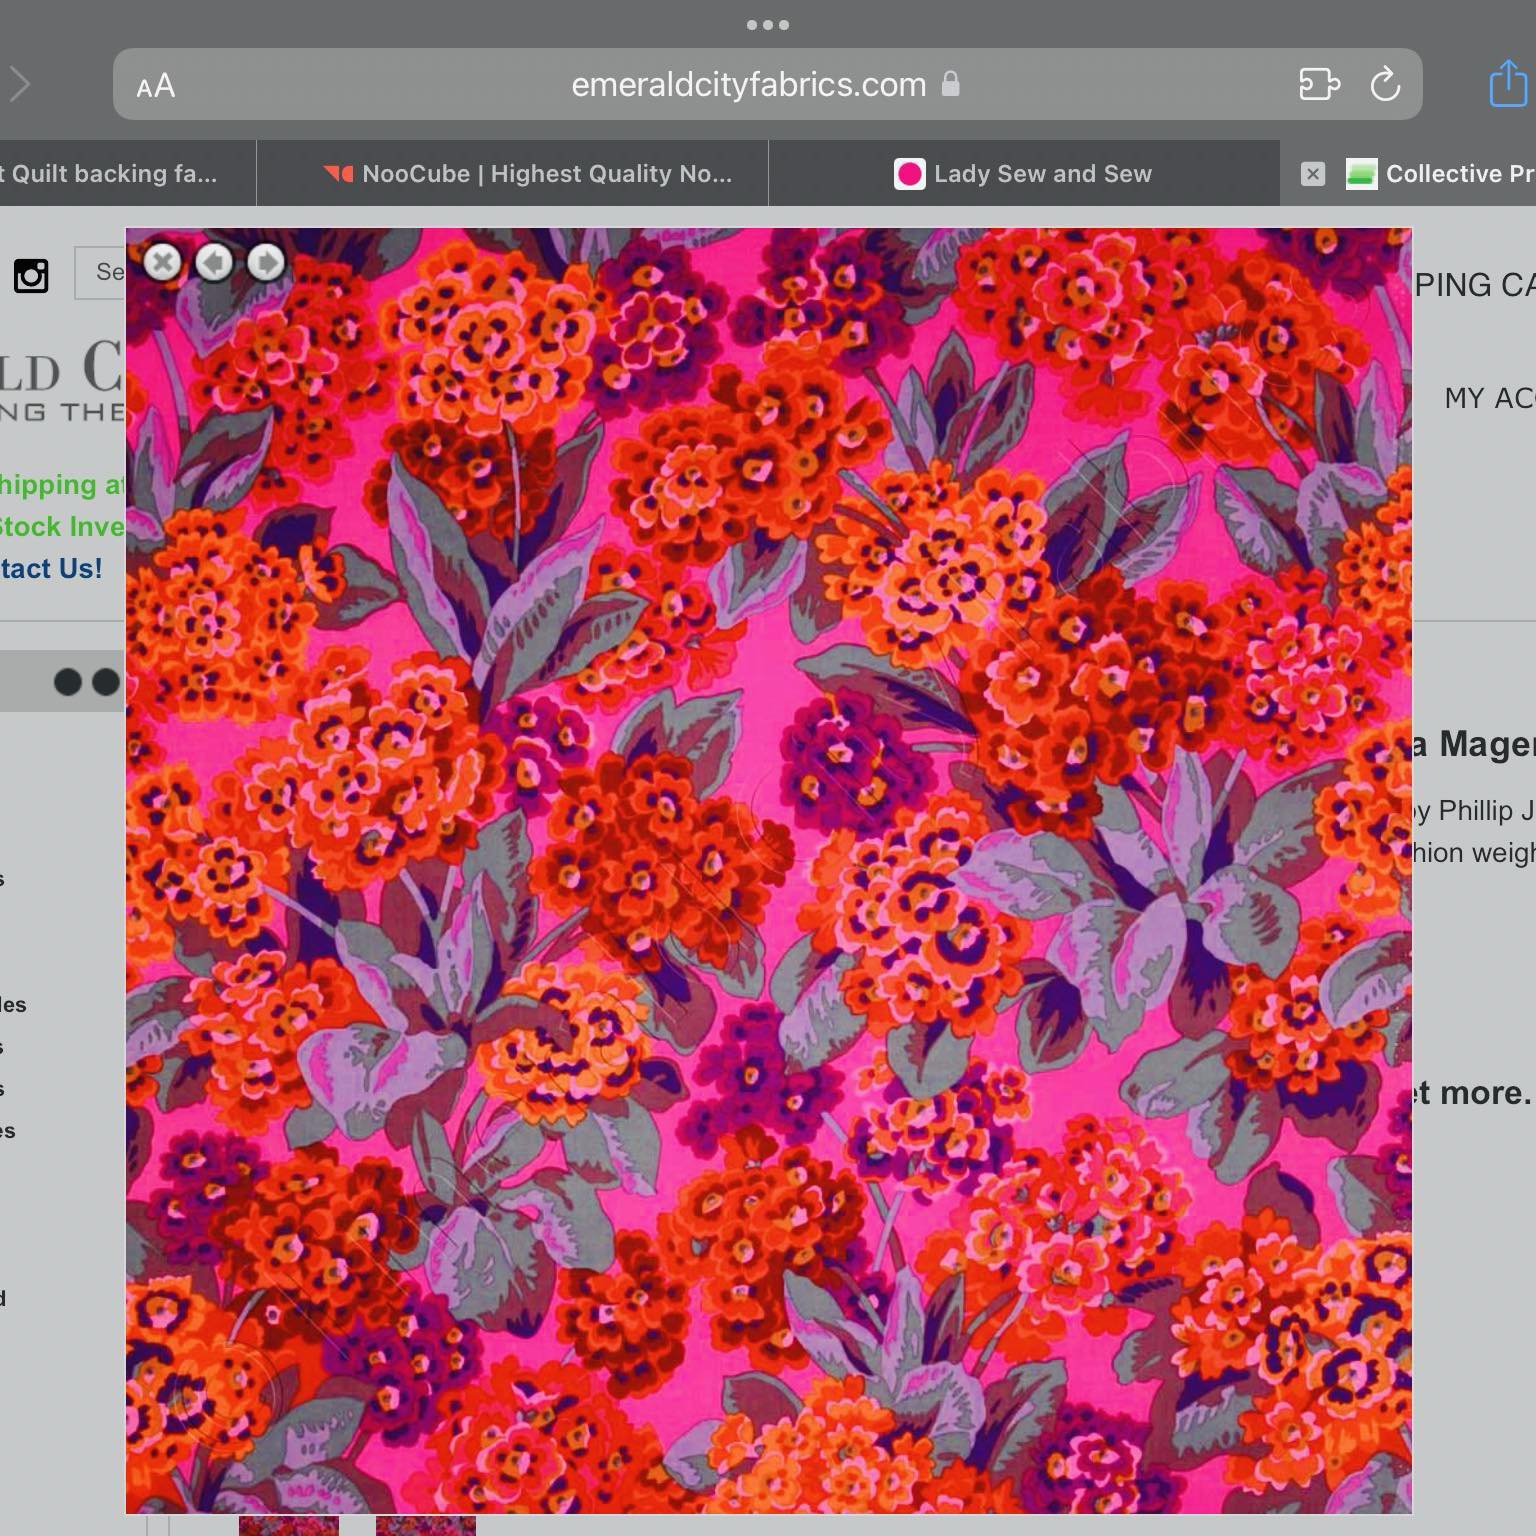Select second fabric thumbnail below image

point(425,1525)
